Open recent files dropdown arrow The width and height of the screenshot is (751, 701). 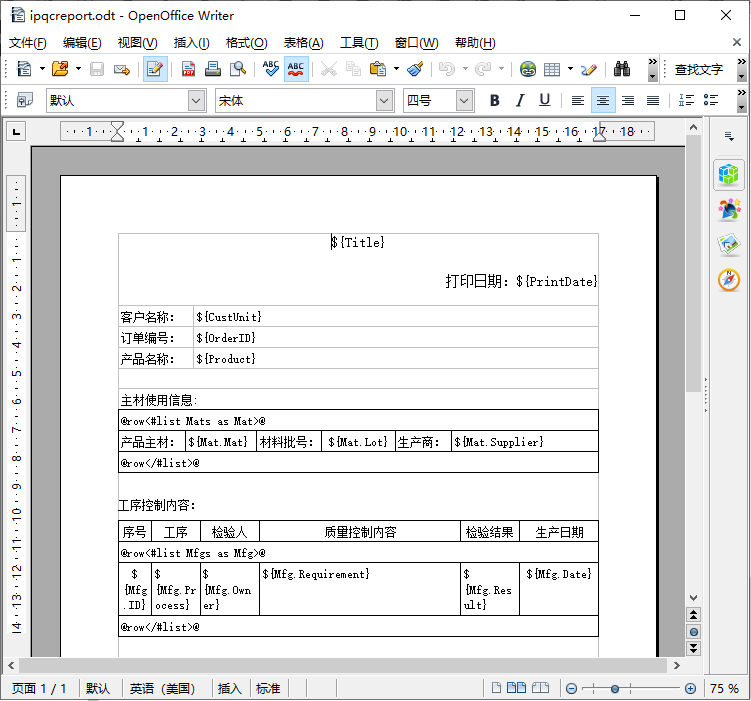tap(79, 69)
